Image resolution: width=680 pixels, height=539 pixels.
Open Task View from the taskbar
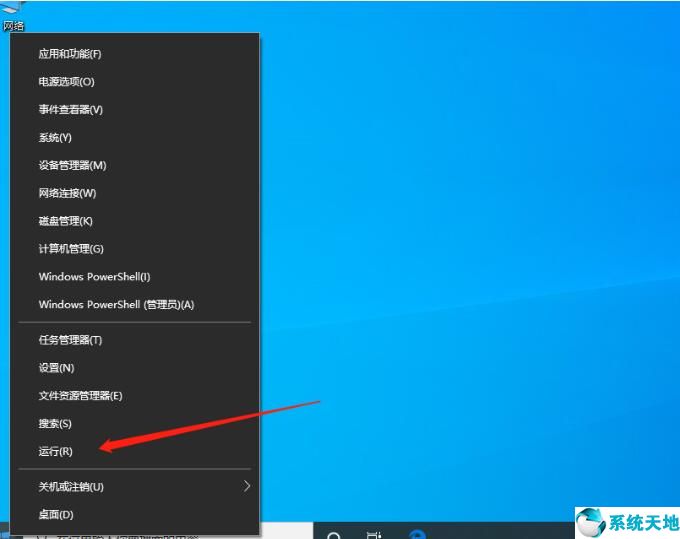pyautogui.click(x=374, y=535)
